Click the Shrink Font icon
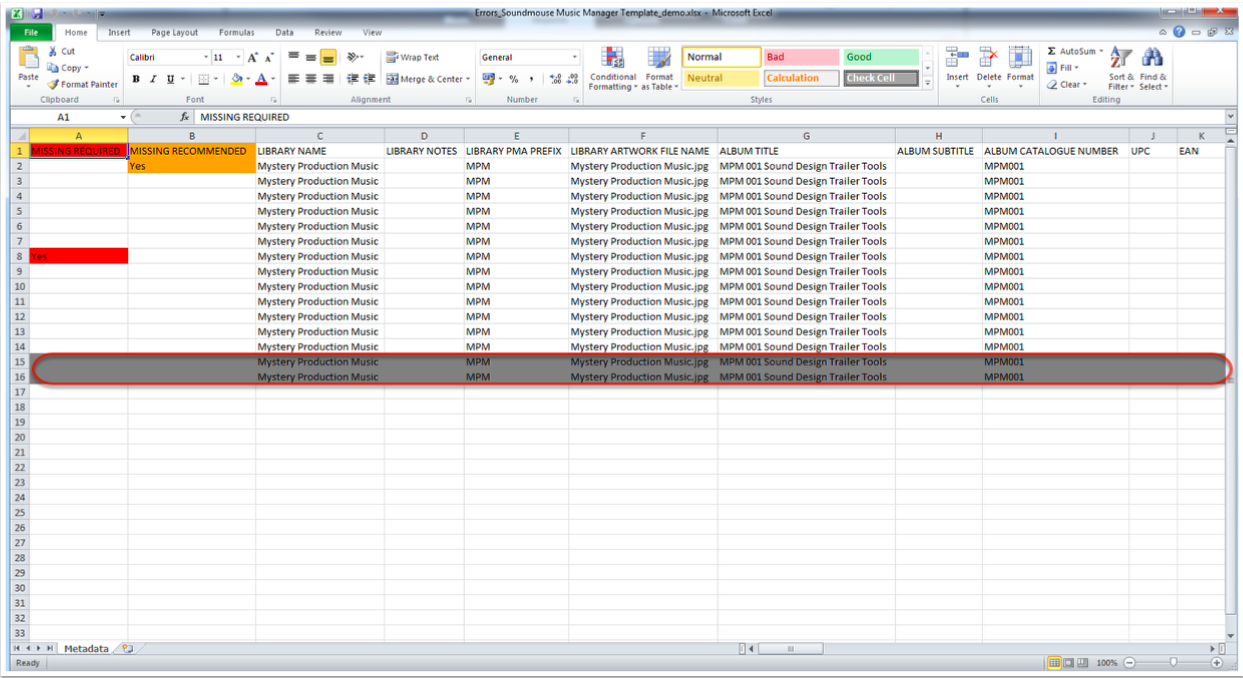1243x678 pixels. point(268,58)
